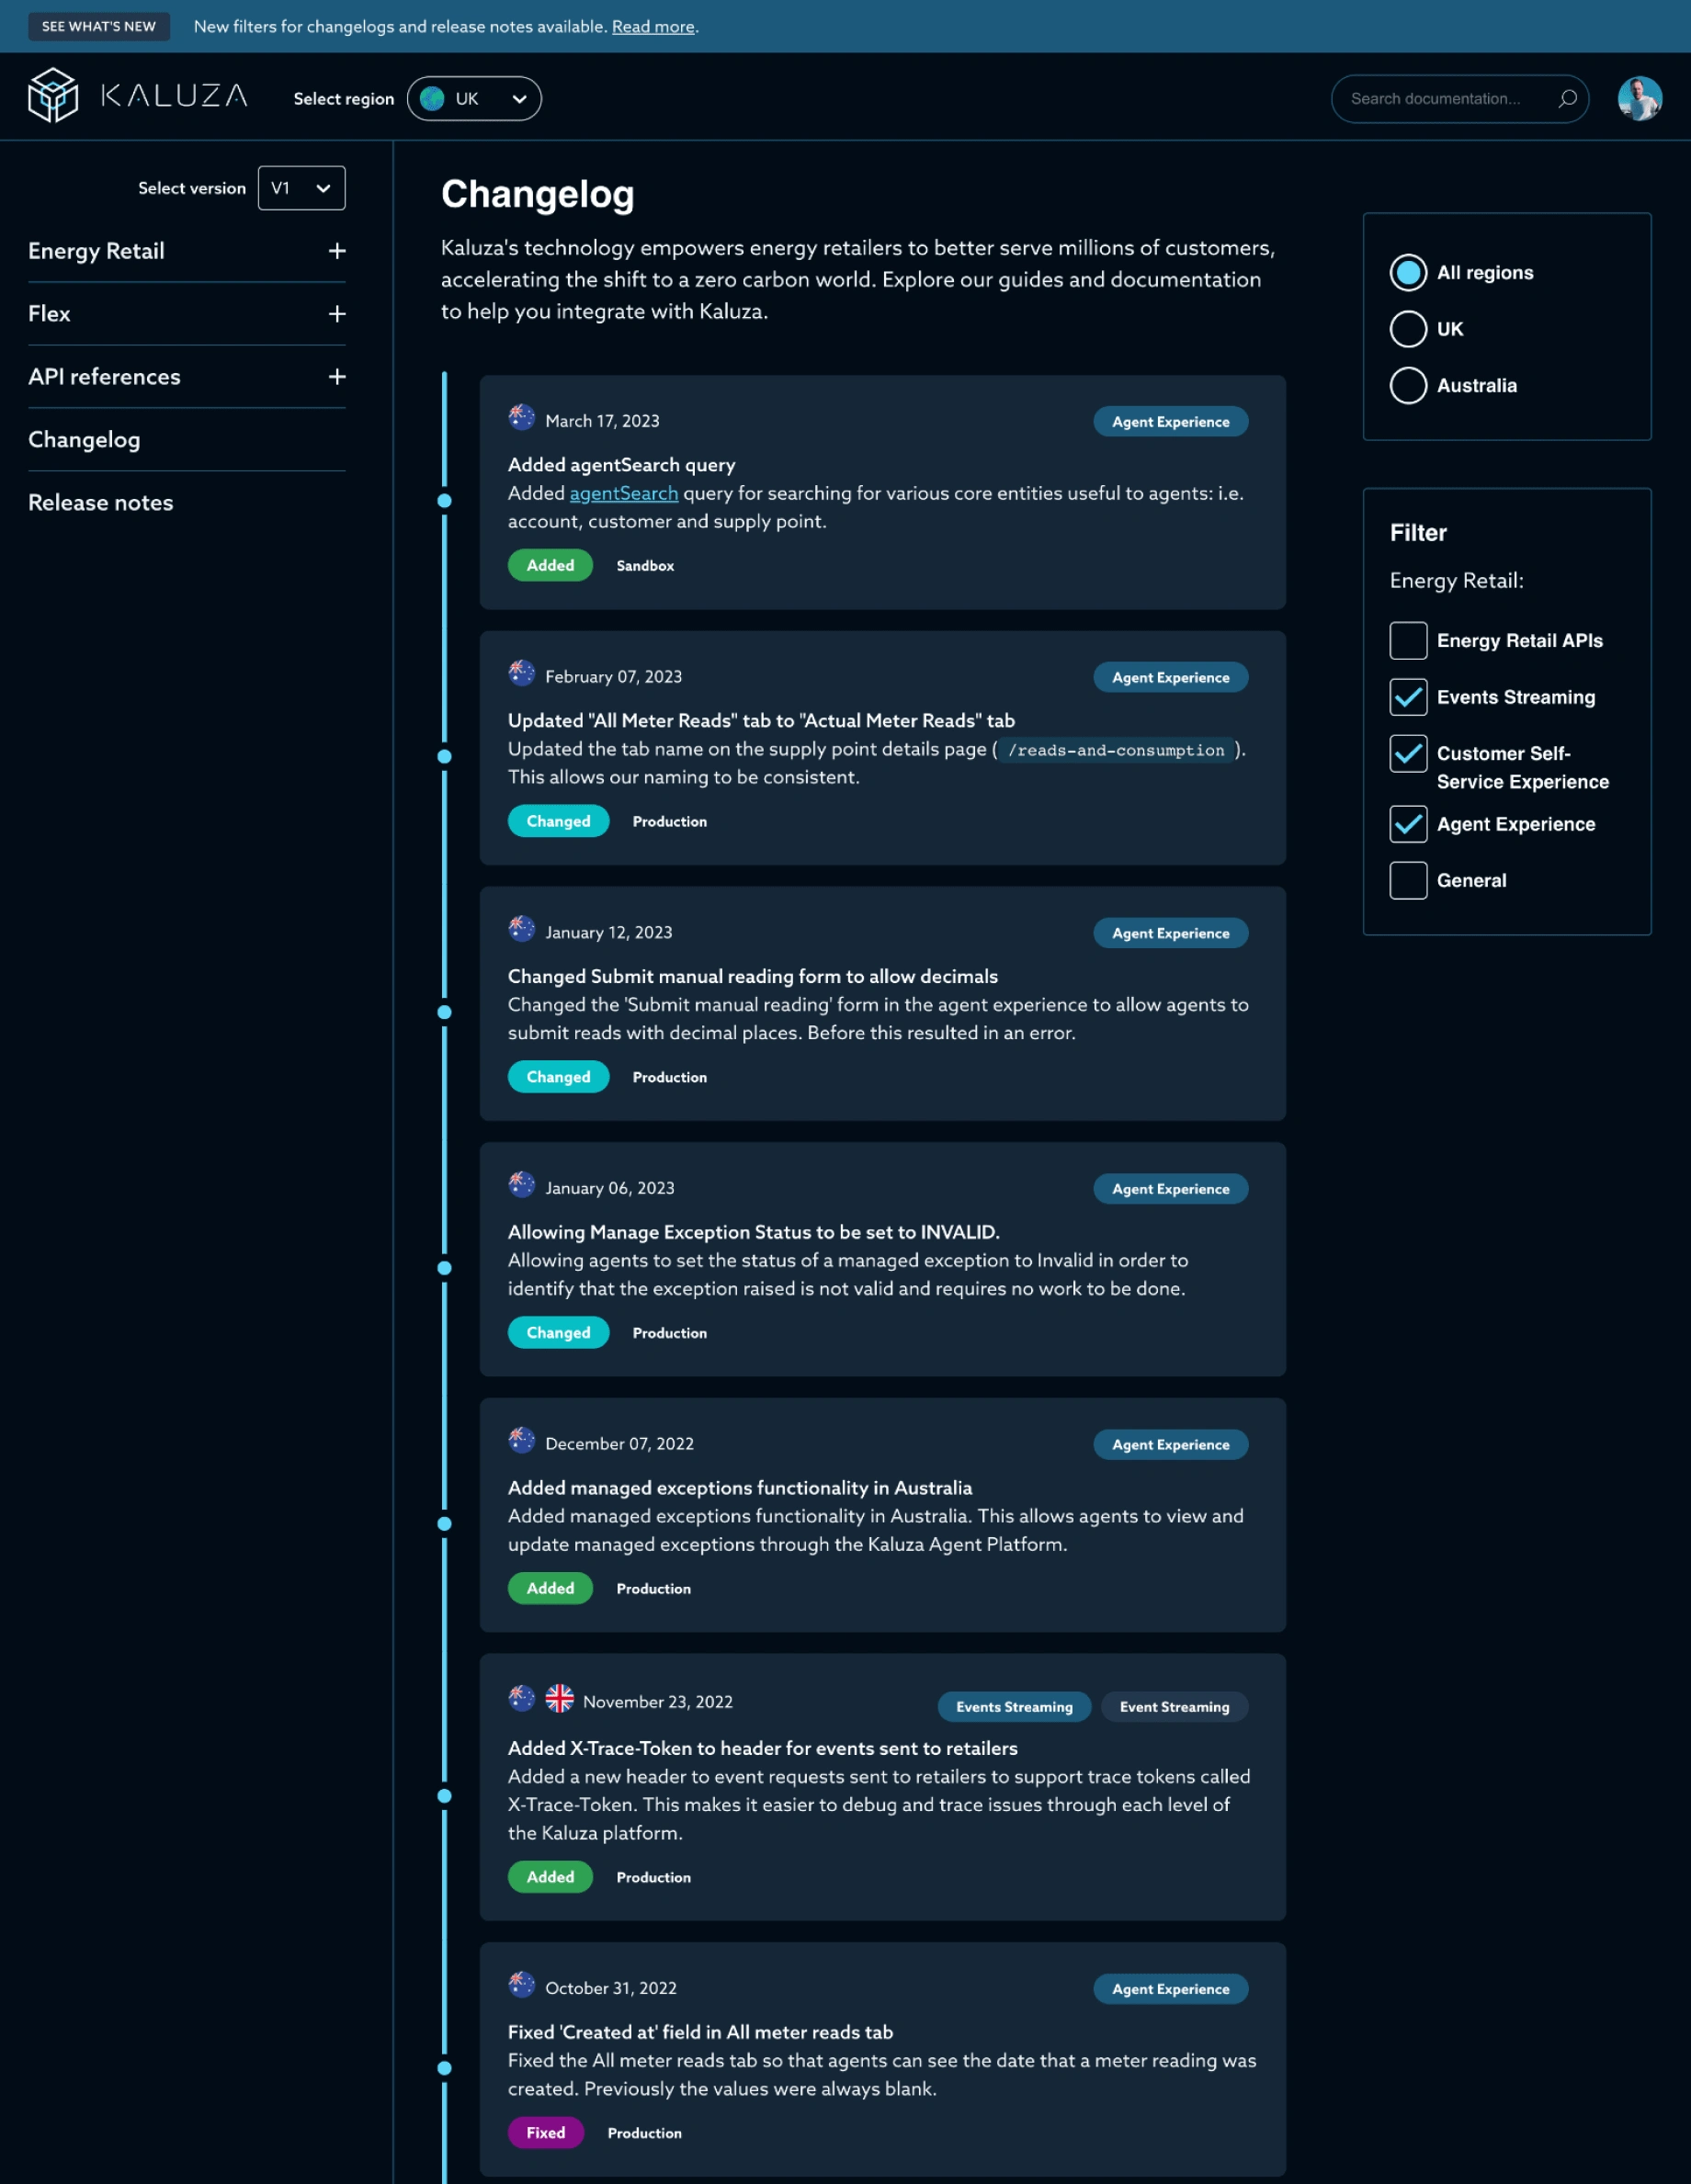This screenshot has height=2184, width=1691.
Task: Select the UK region radio button
Action: tap(1407, 329)
